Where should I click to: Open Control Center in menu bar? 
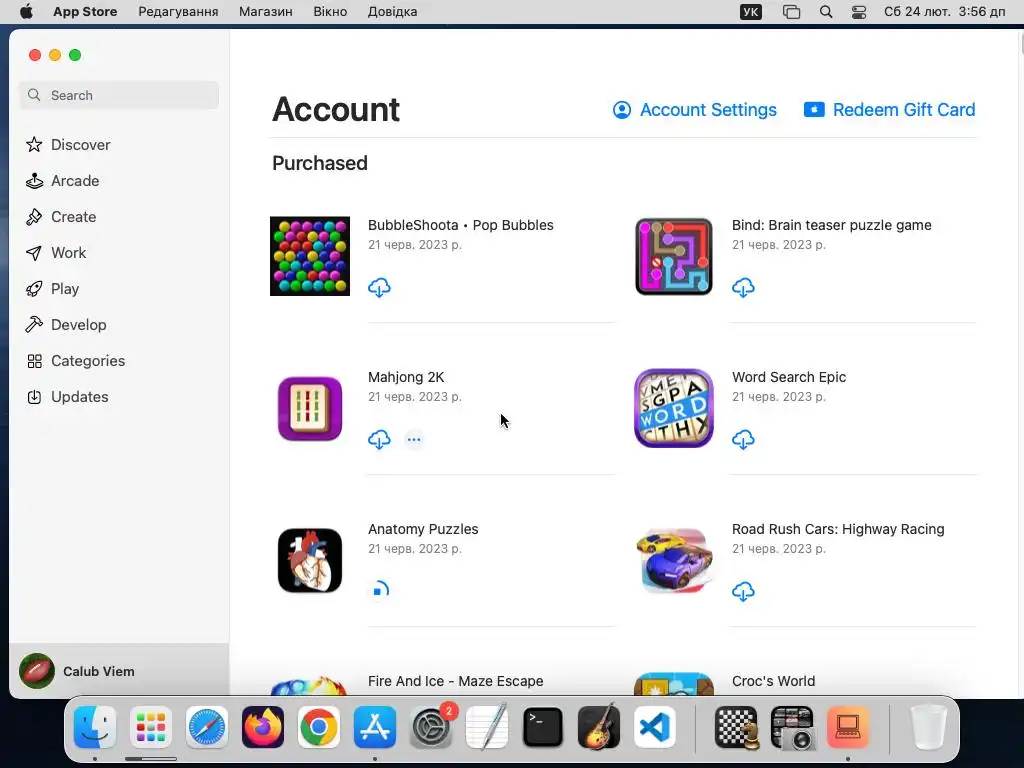859,12
